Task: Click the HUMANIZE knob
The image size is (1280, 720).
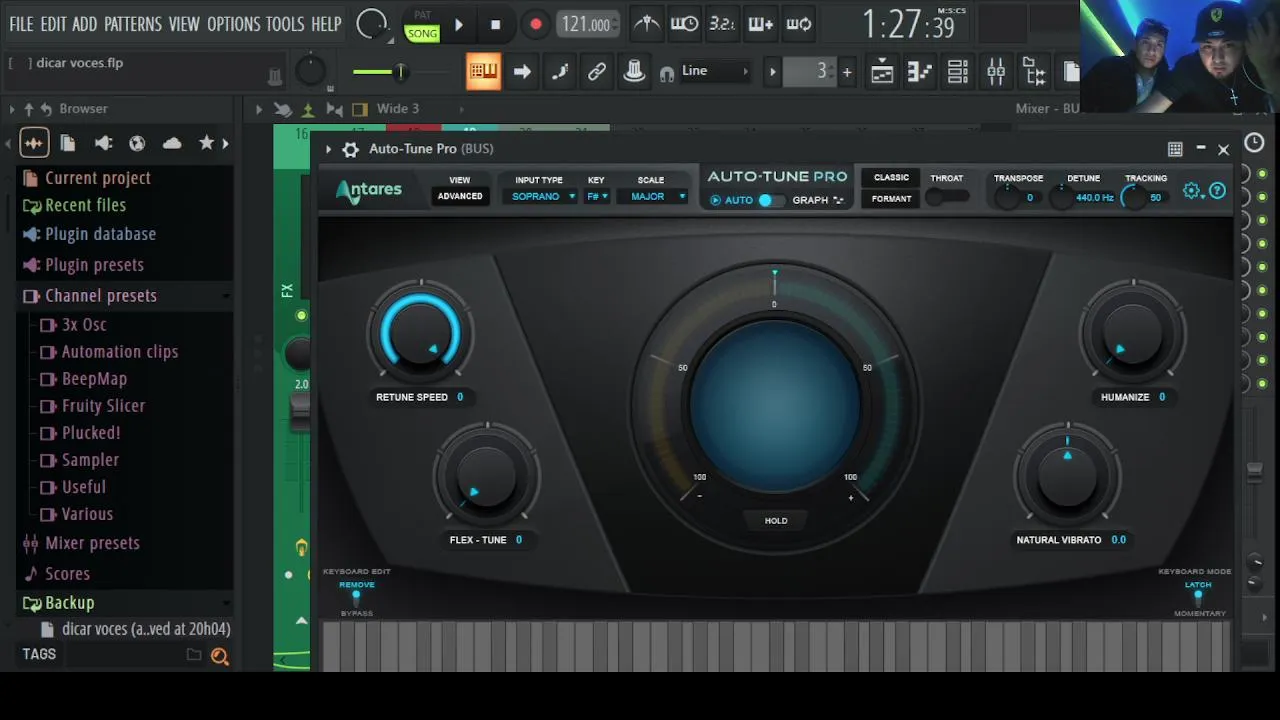Action: [1133, 335]
